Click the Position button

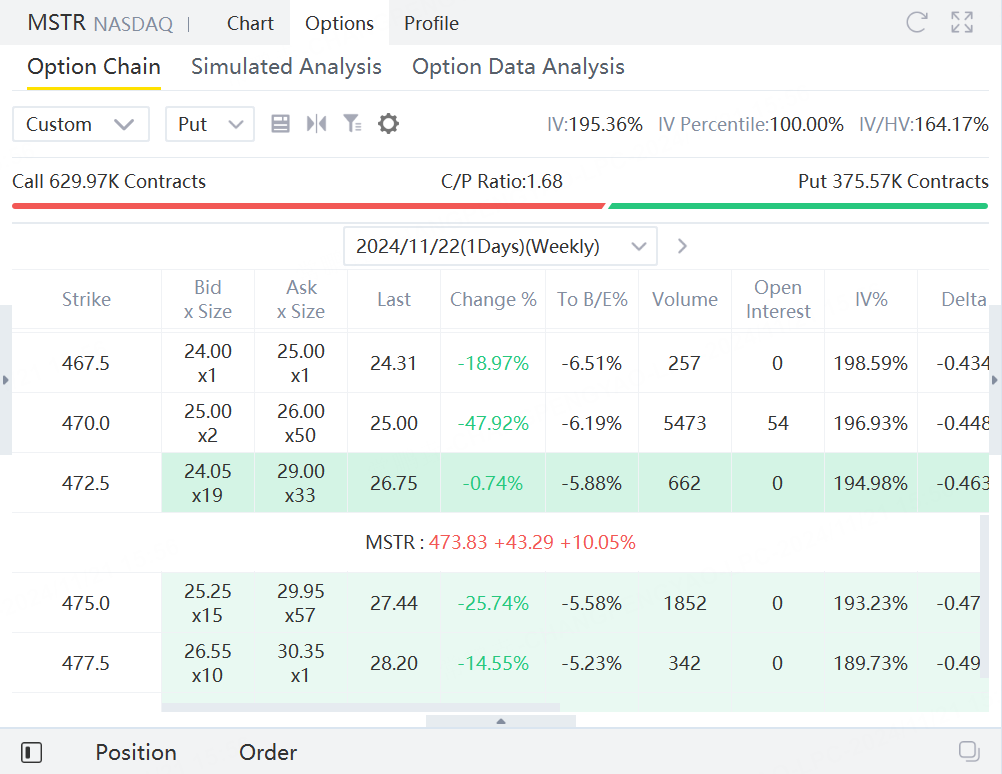136,752
